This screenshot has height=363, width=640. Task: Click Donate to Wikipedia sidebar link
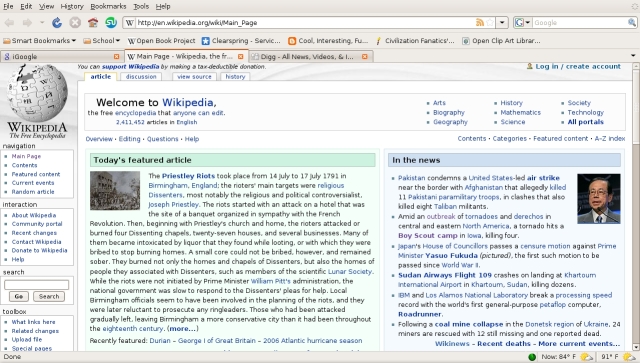pos(39,250)
